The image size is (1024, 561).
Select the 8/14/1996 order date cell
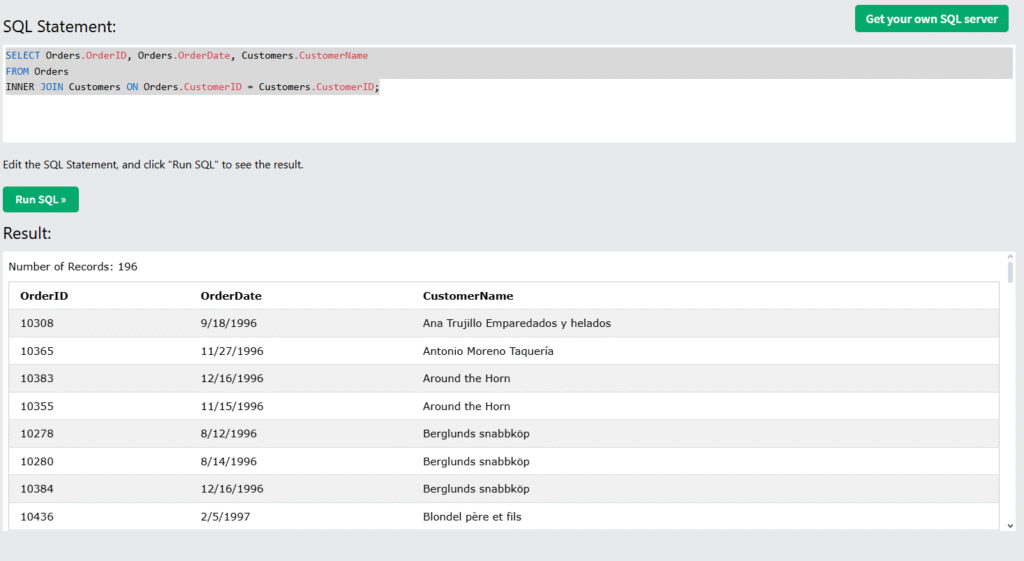tap(228, 461)
